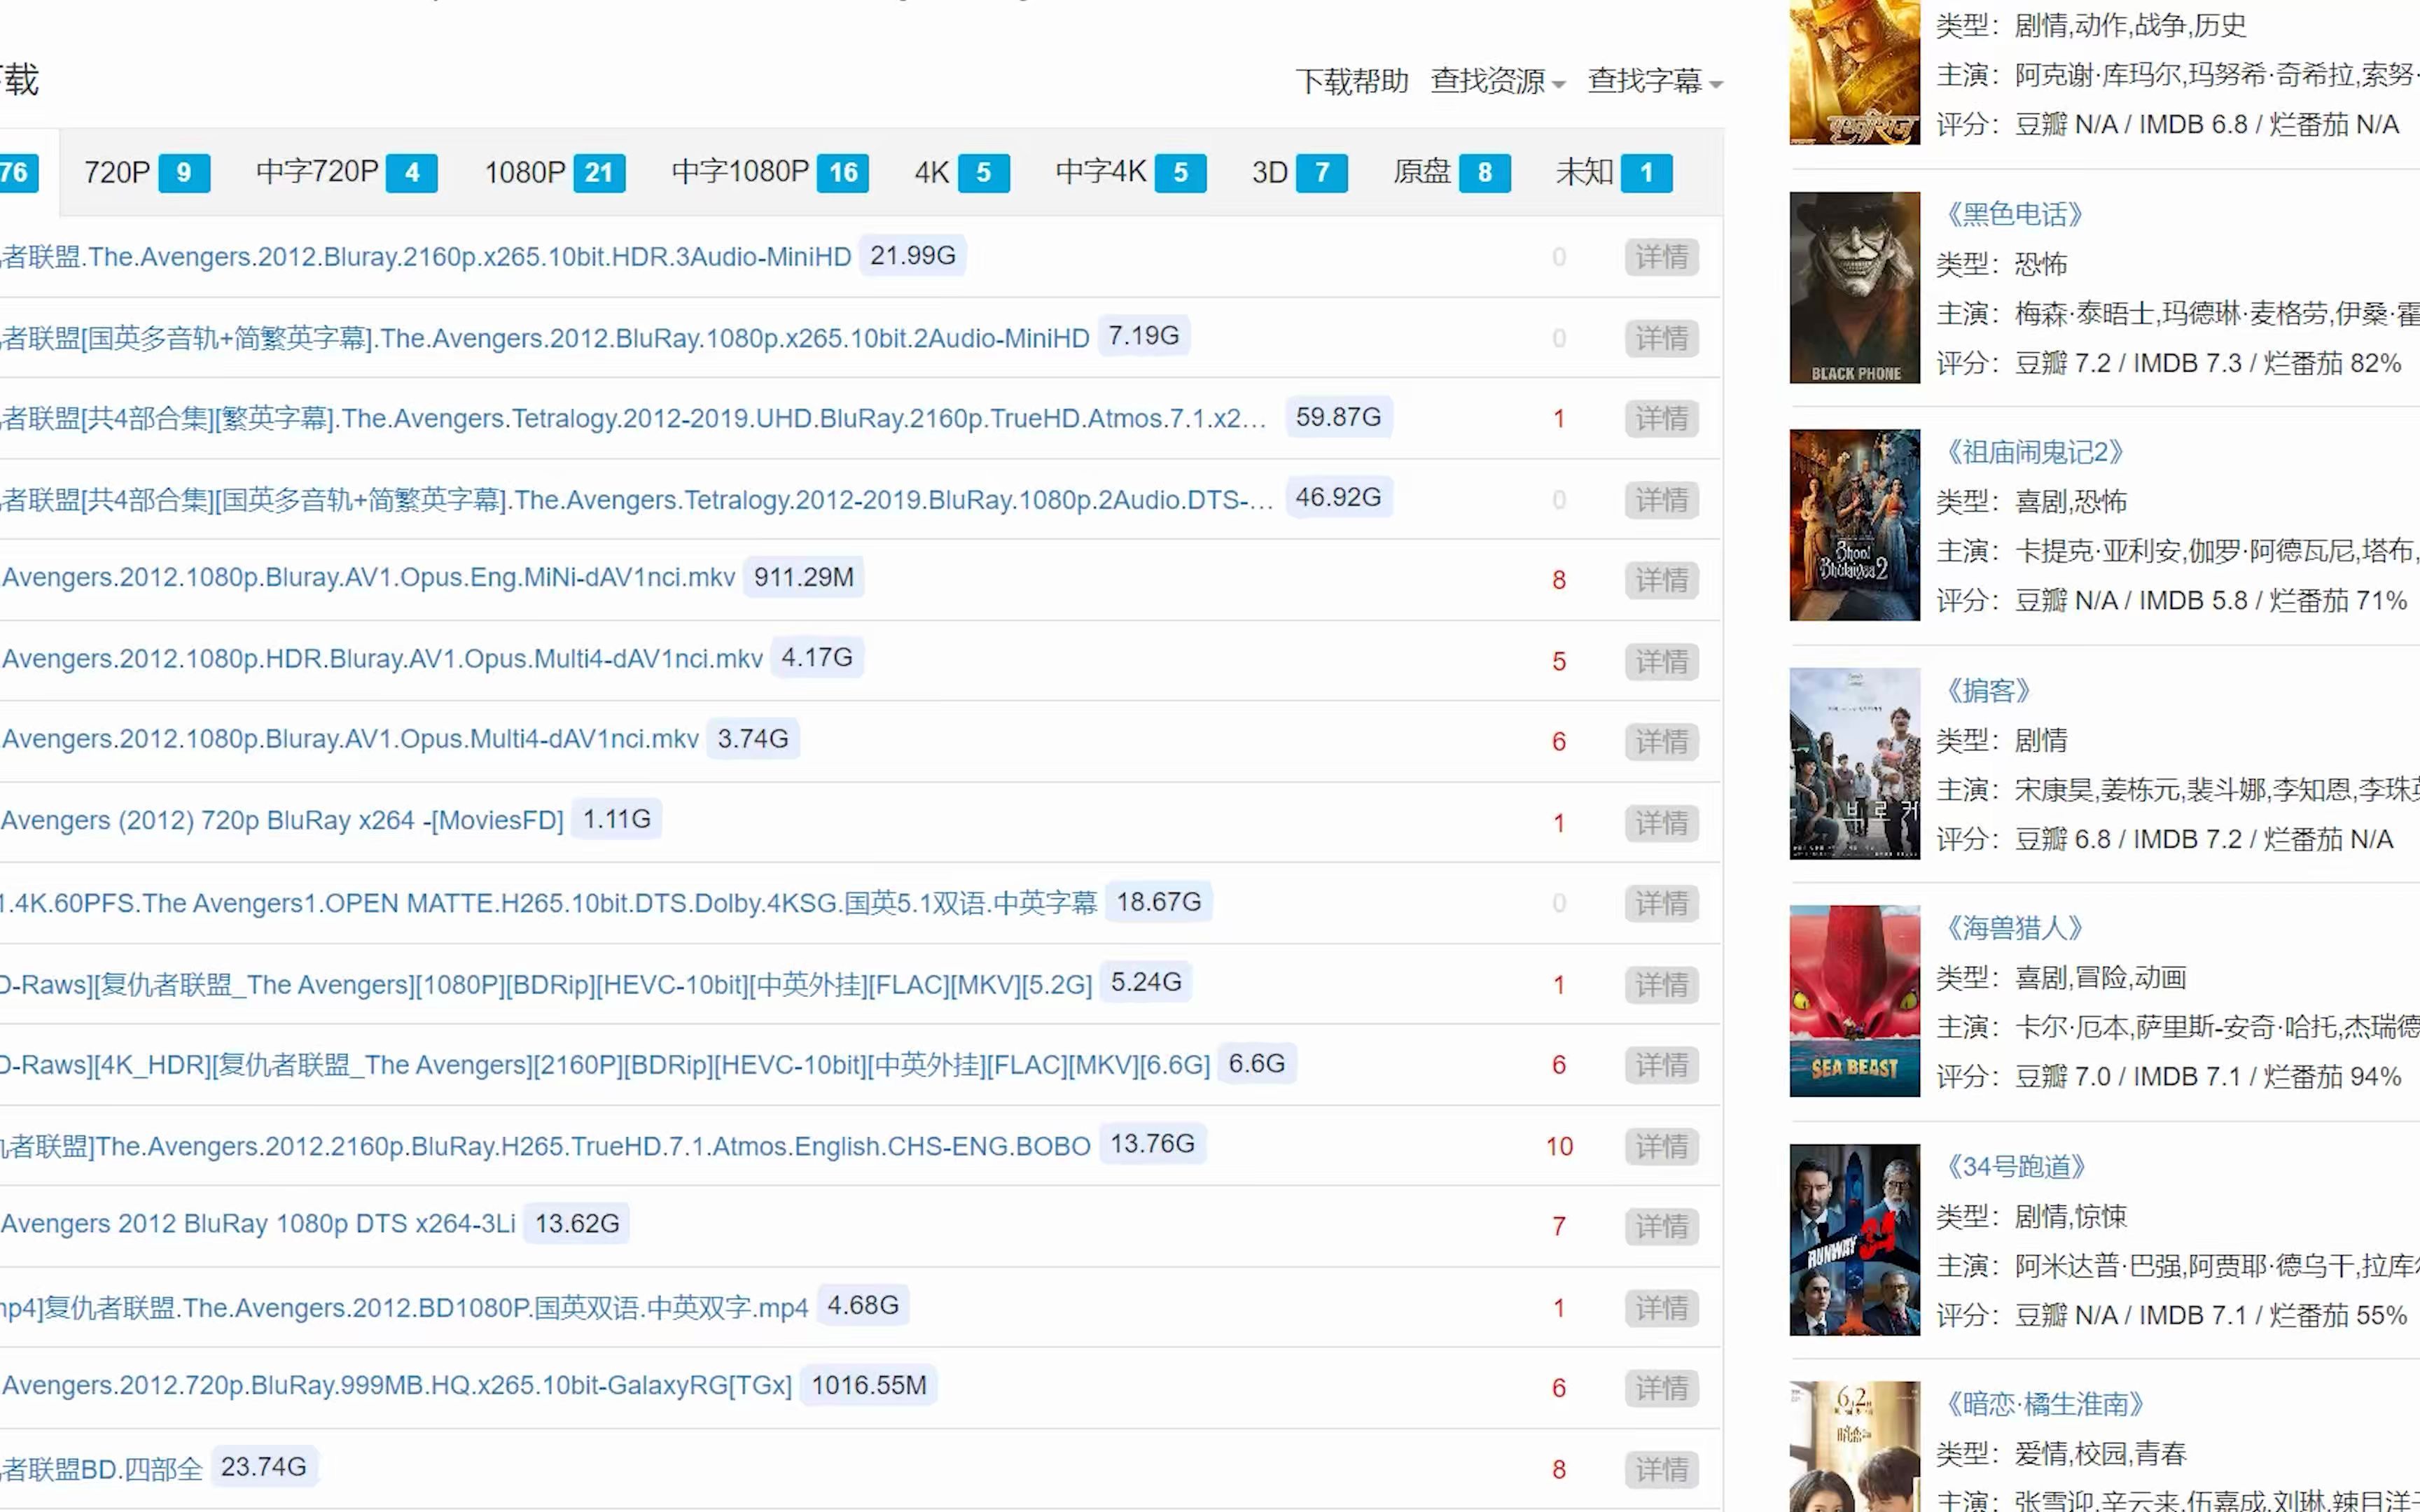This screenshot has width=2420, height=1512.
Task: Click the 暗恋·橘生淮南 poster thumbnail
Action: tap(1854, 1447)
